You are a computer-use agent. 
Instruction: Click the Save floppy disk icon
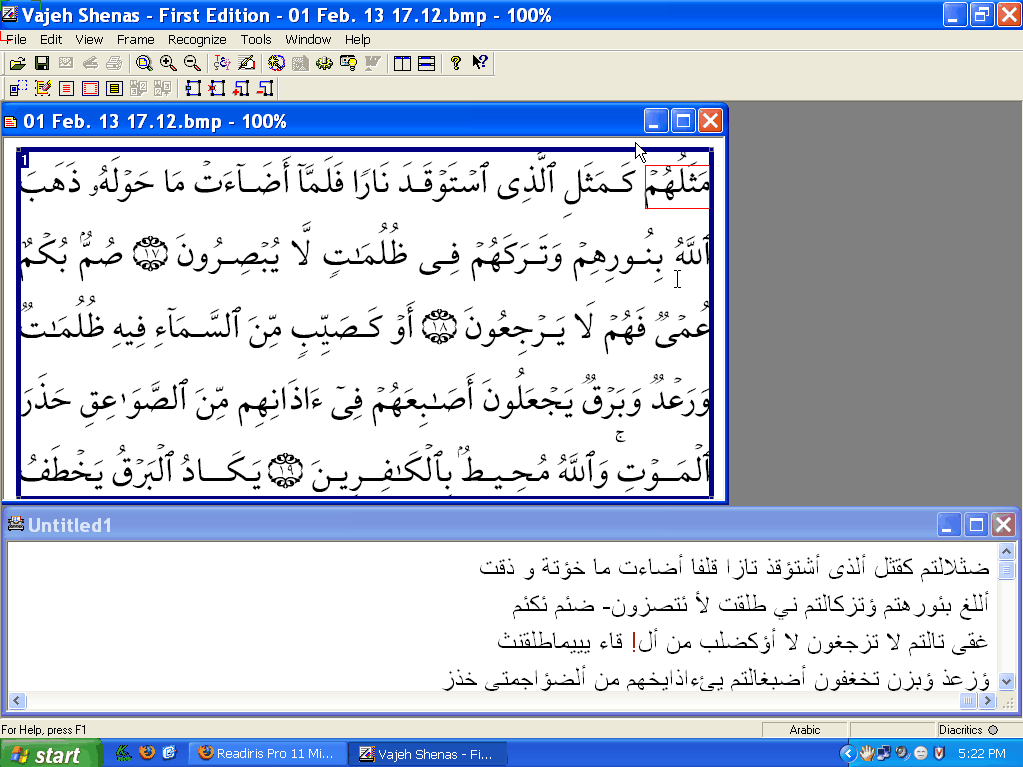pyautogui.click(x=42, y=63)
